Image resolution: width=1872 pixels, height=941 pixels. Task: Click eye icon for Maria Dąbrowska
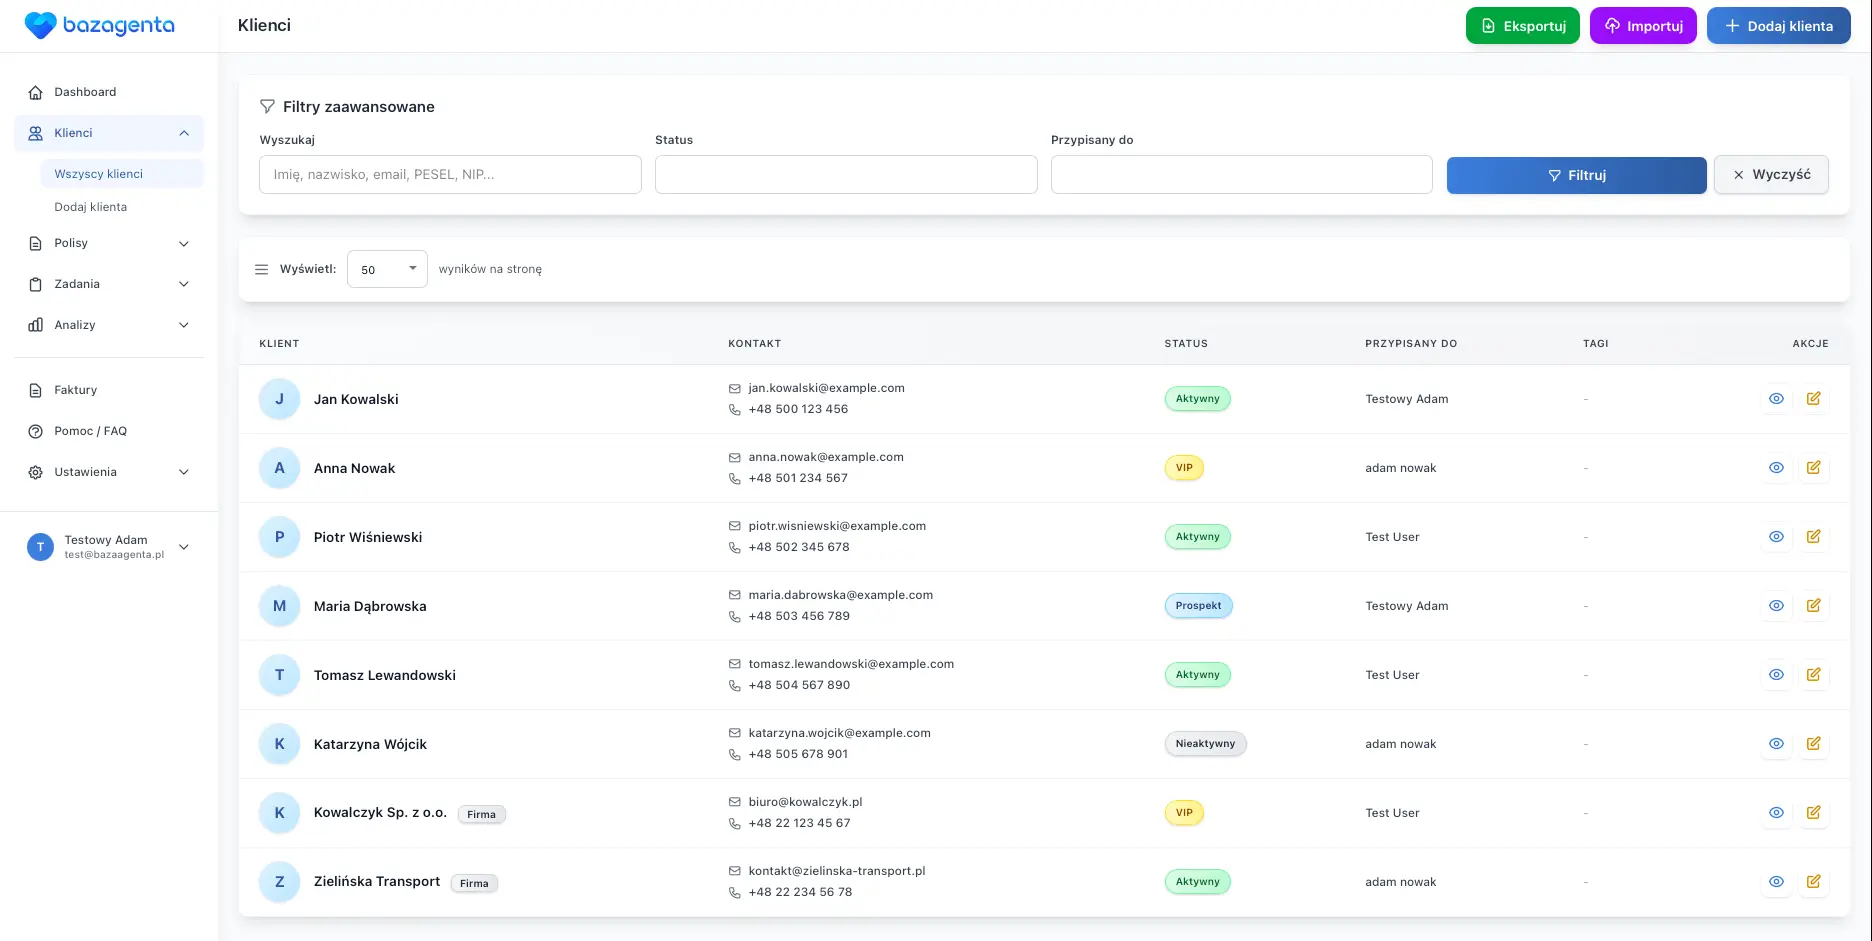pyautogui.click(x=1776, y=606)
